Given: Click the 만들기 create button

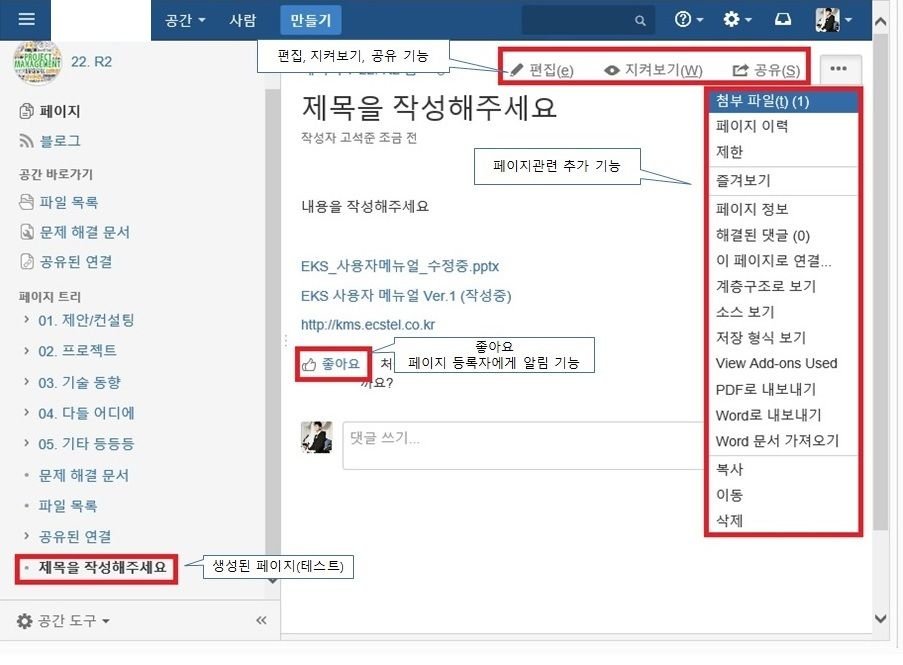Looking at the screenshot, I should coord(311,21).
